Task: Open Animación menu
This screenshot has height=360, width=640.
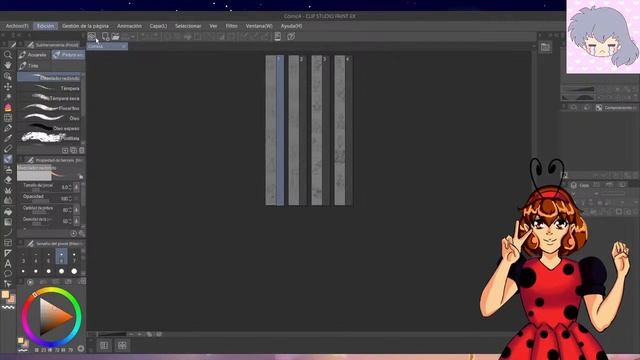Action: tap(129, 26)
